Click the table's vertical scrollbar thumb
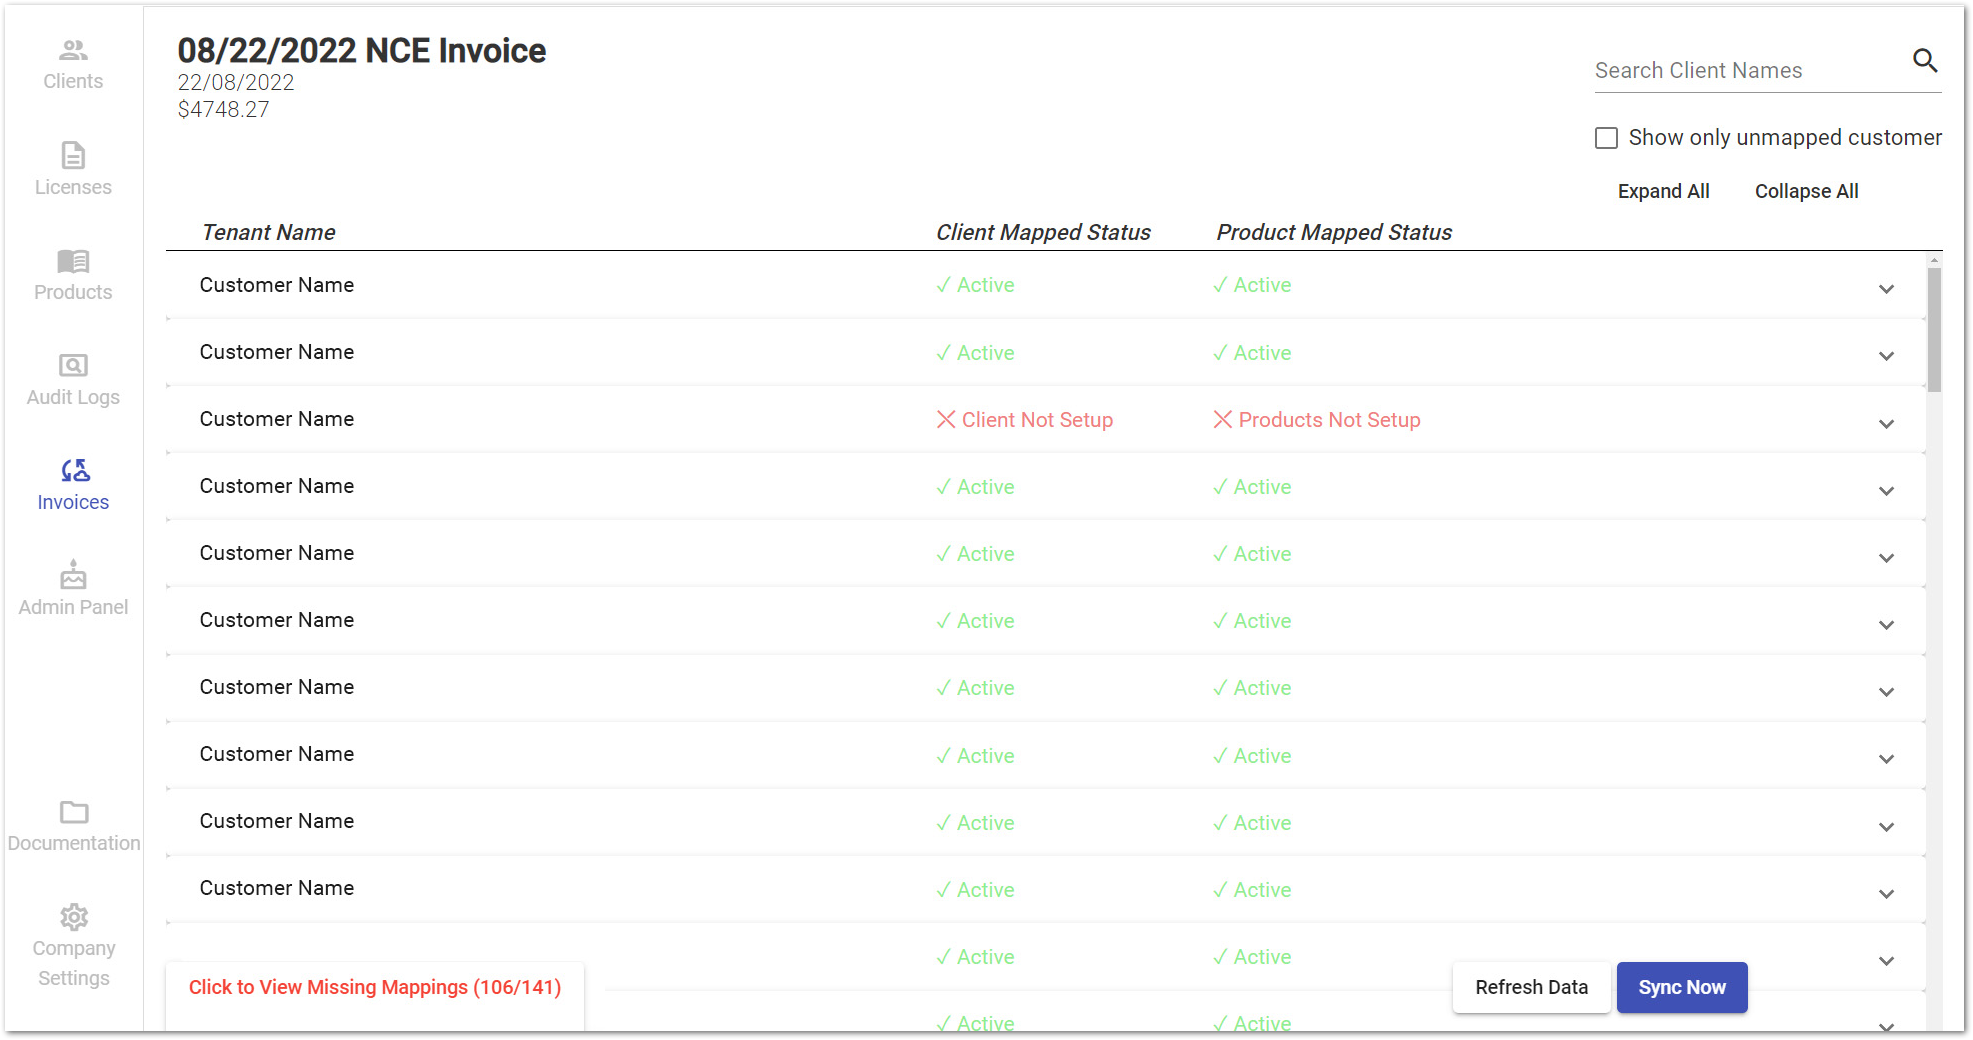 (1934, 330)
